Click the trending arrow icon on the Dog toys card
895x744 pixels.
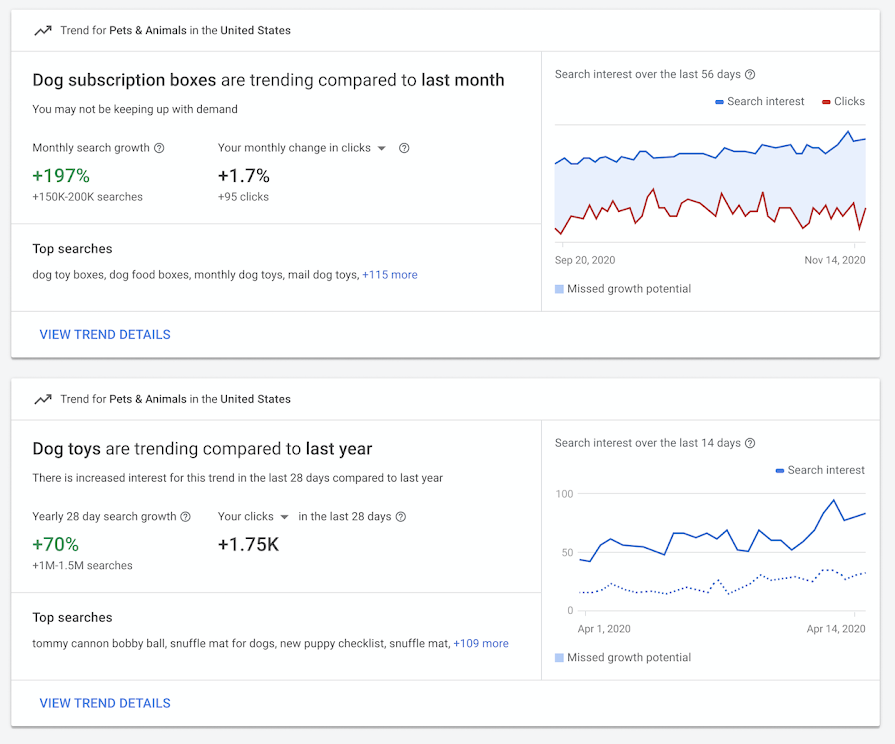pyautogui.click(x=41, y=398)
